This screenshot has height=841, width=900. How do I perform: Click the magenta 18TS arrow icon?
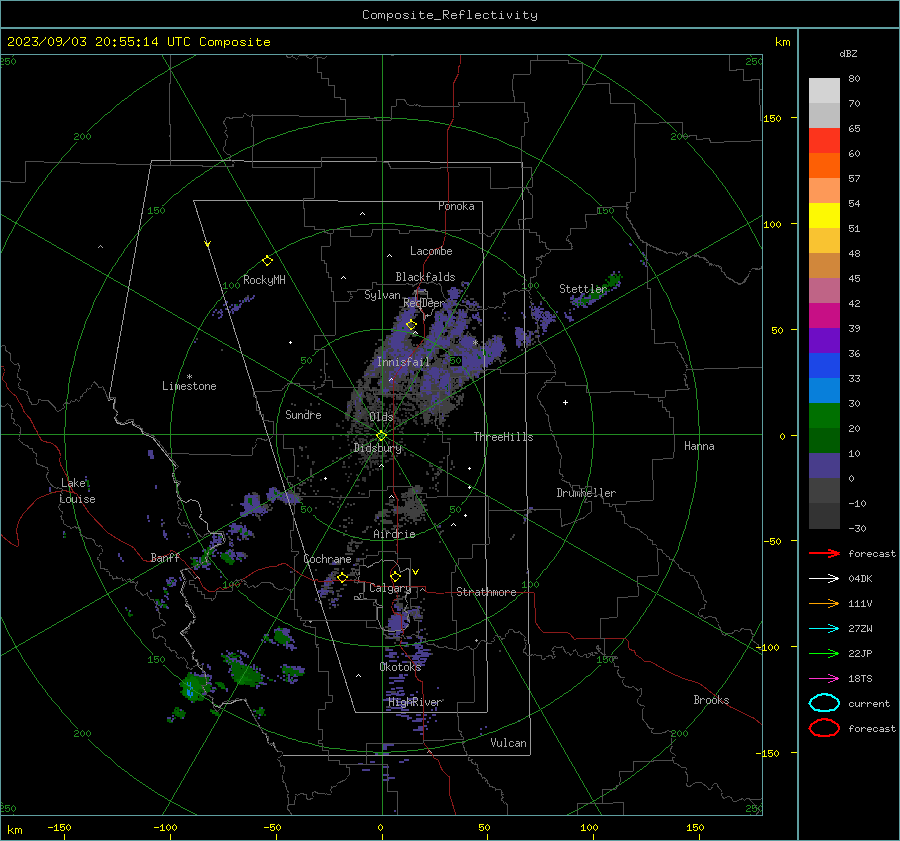pos(824,679)
